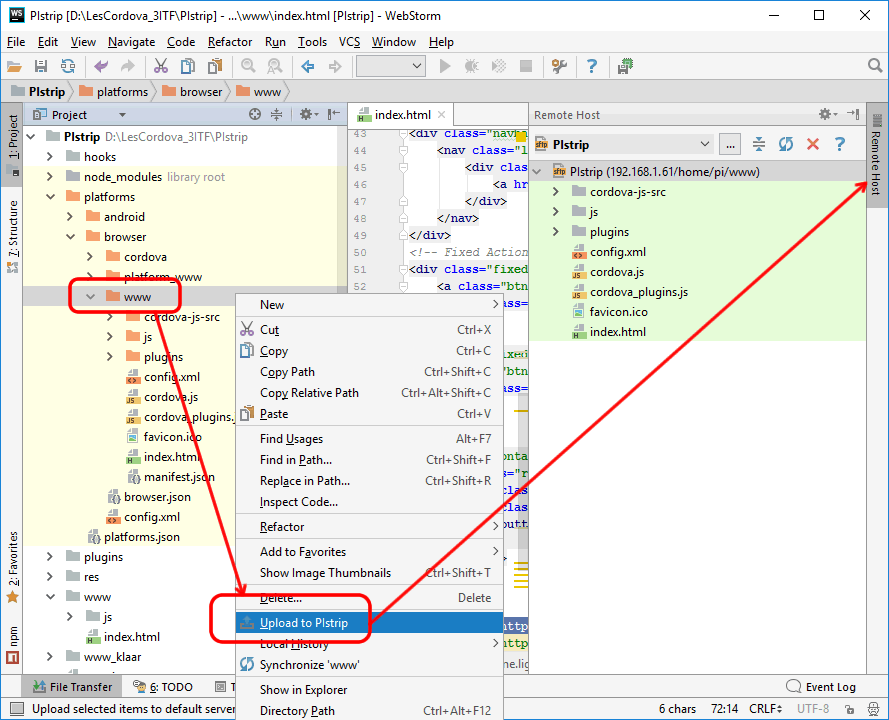Click the ... button next to PIstrip server
The height and width of the screenshot is (720, 889).
(x=730, y=144)
